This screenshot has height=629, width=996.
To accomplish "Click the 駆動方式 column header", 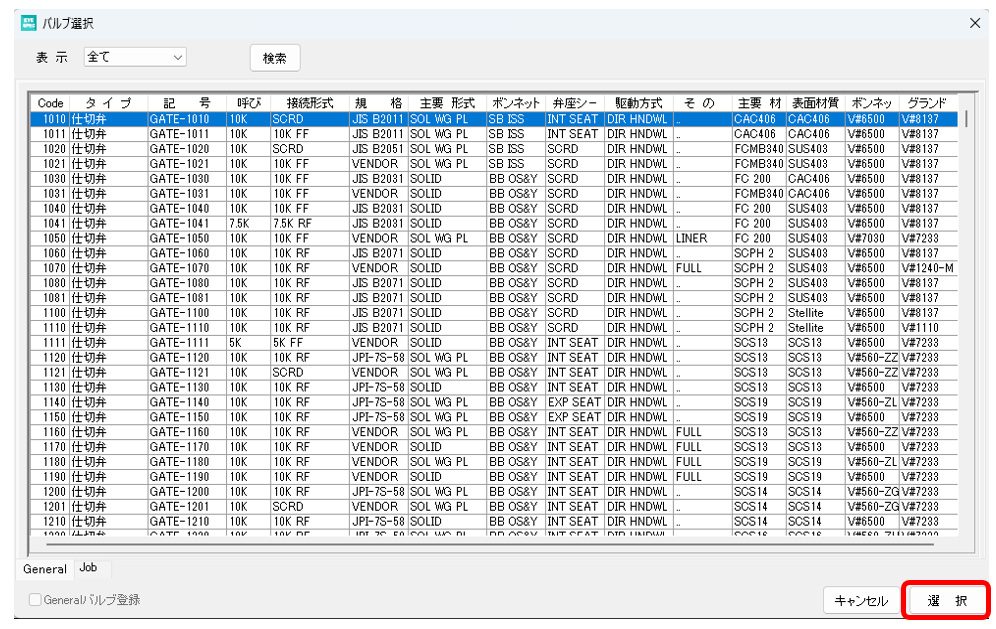I will point(638,103).
